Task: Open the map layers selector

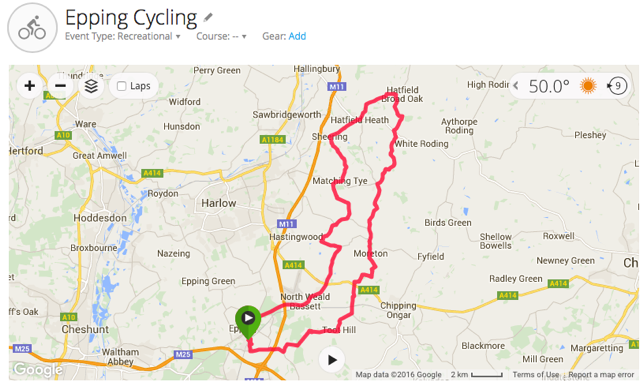Action: [91, 86]
